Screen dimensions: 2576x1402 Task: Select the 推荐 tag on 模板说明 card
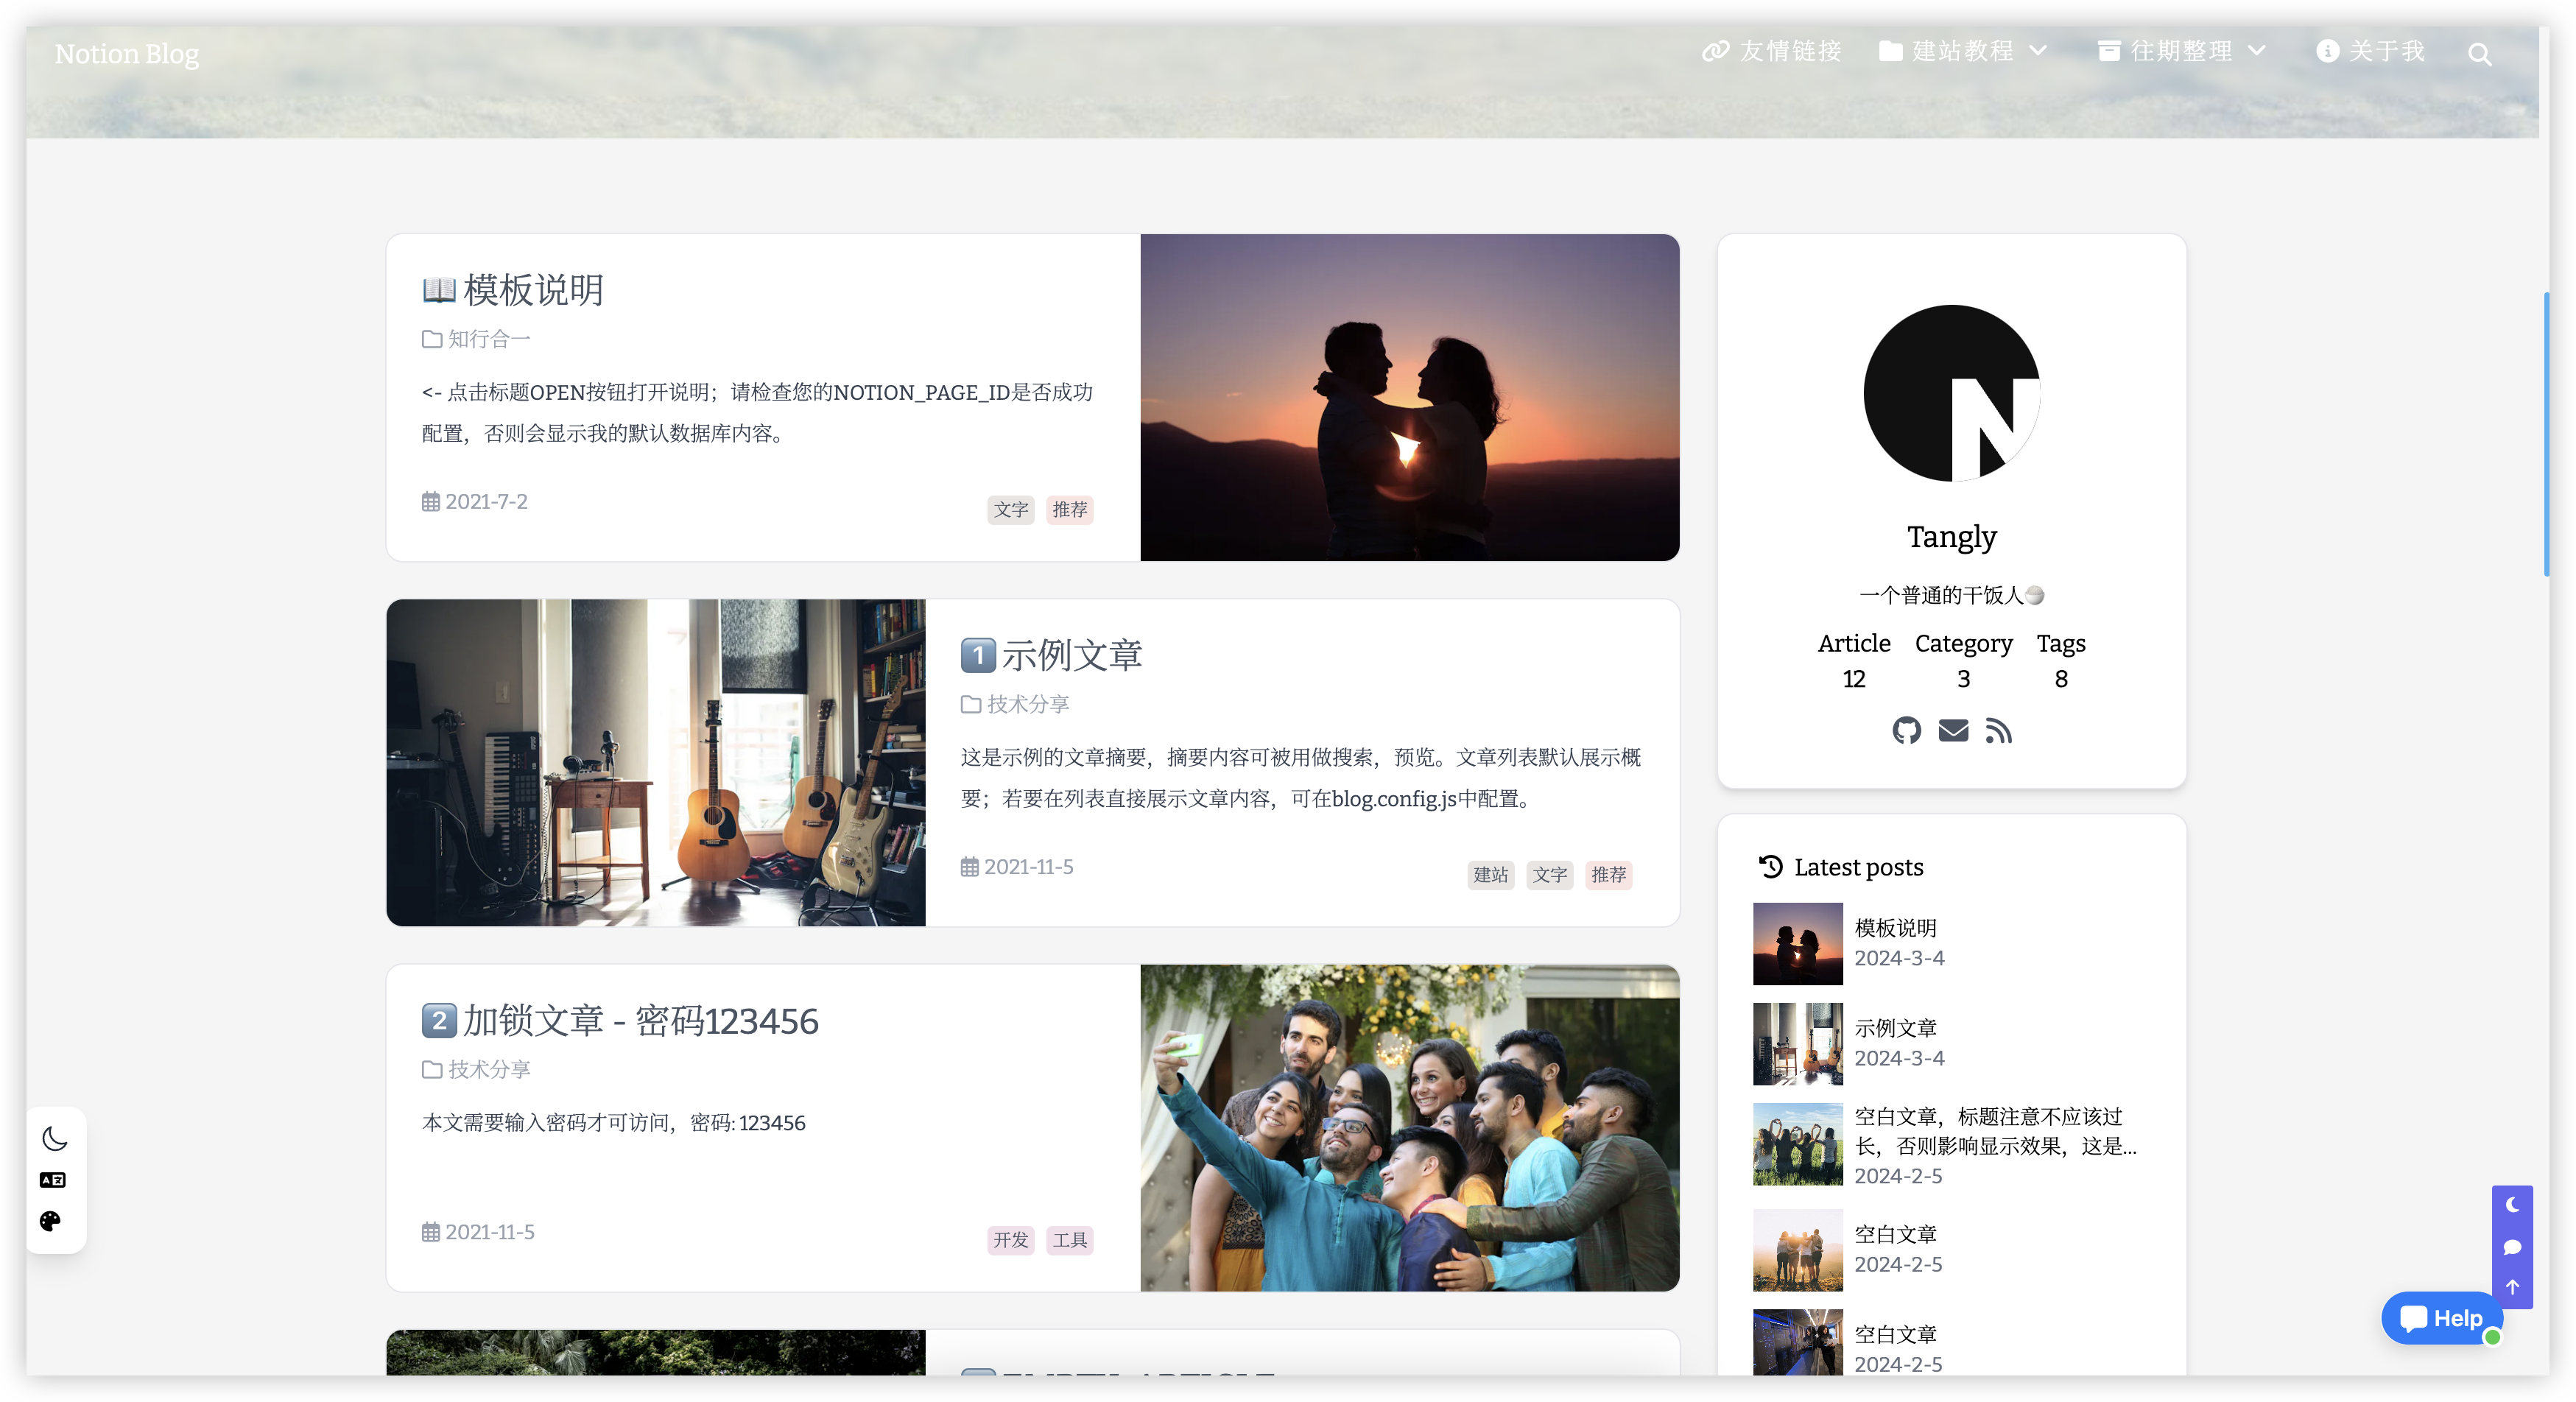click(1070, 510)
